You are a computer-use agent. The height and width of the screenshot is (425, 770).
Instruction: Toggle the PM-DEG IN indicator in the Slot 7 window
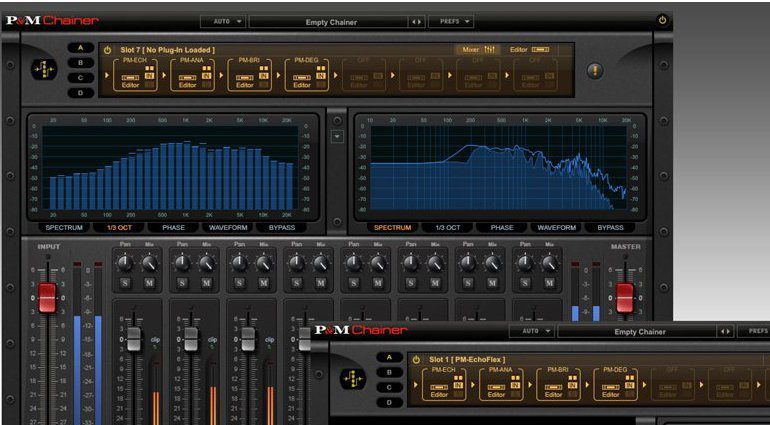(321, 76)
